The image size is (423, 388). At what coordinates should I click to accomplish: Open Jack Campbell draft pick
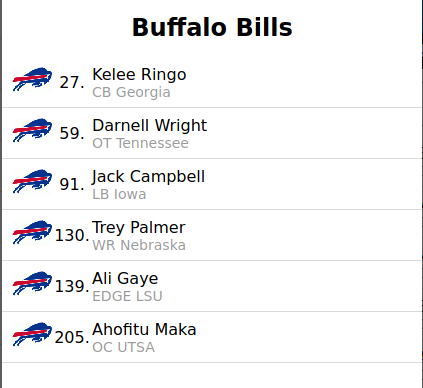coord(148,177)
